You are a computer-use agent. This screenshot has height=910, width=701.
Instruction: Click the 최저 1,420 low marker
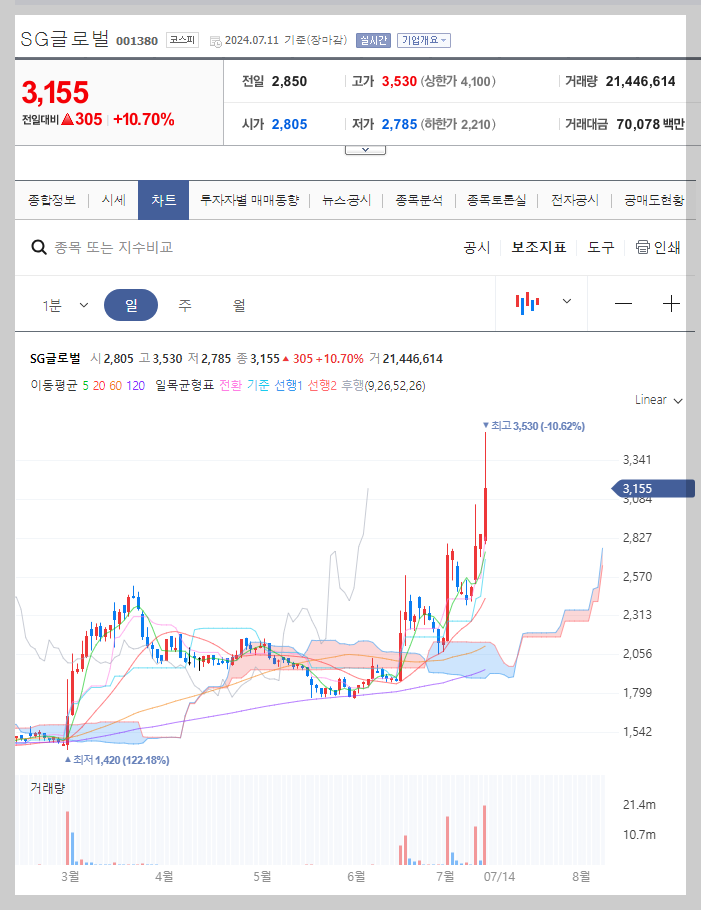[x=117, y=760]
